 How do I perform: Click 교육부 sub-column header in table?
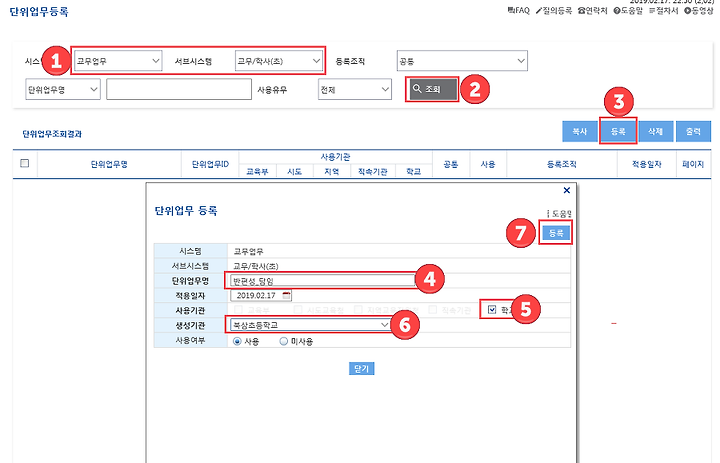(x=258, y=171)
